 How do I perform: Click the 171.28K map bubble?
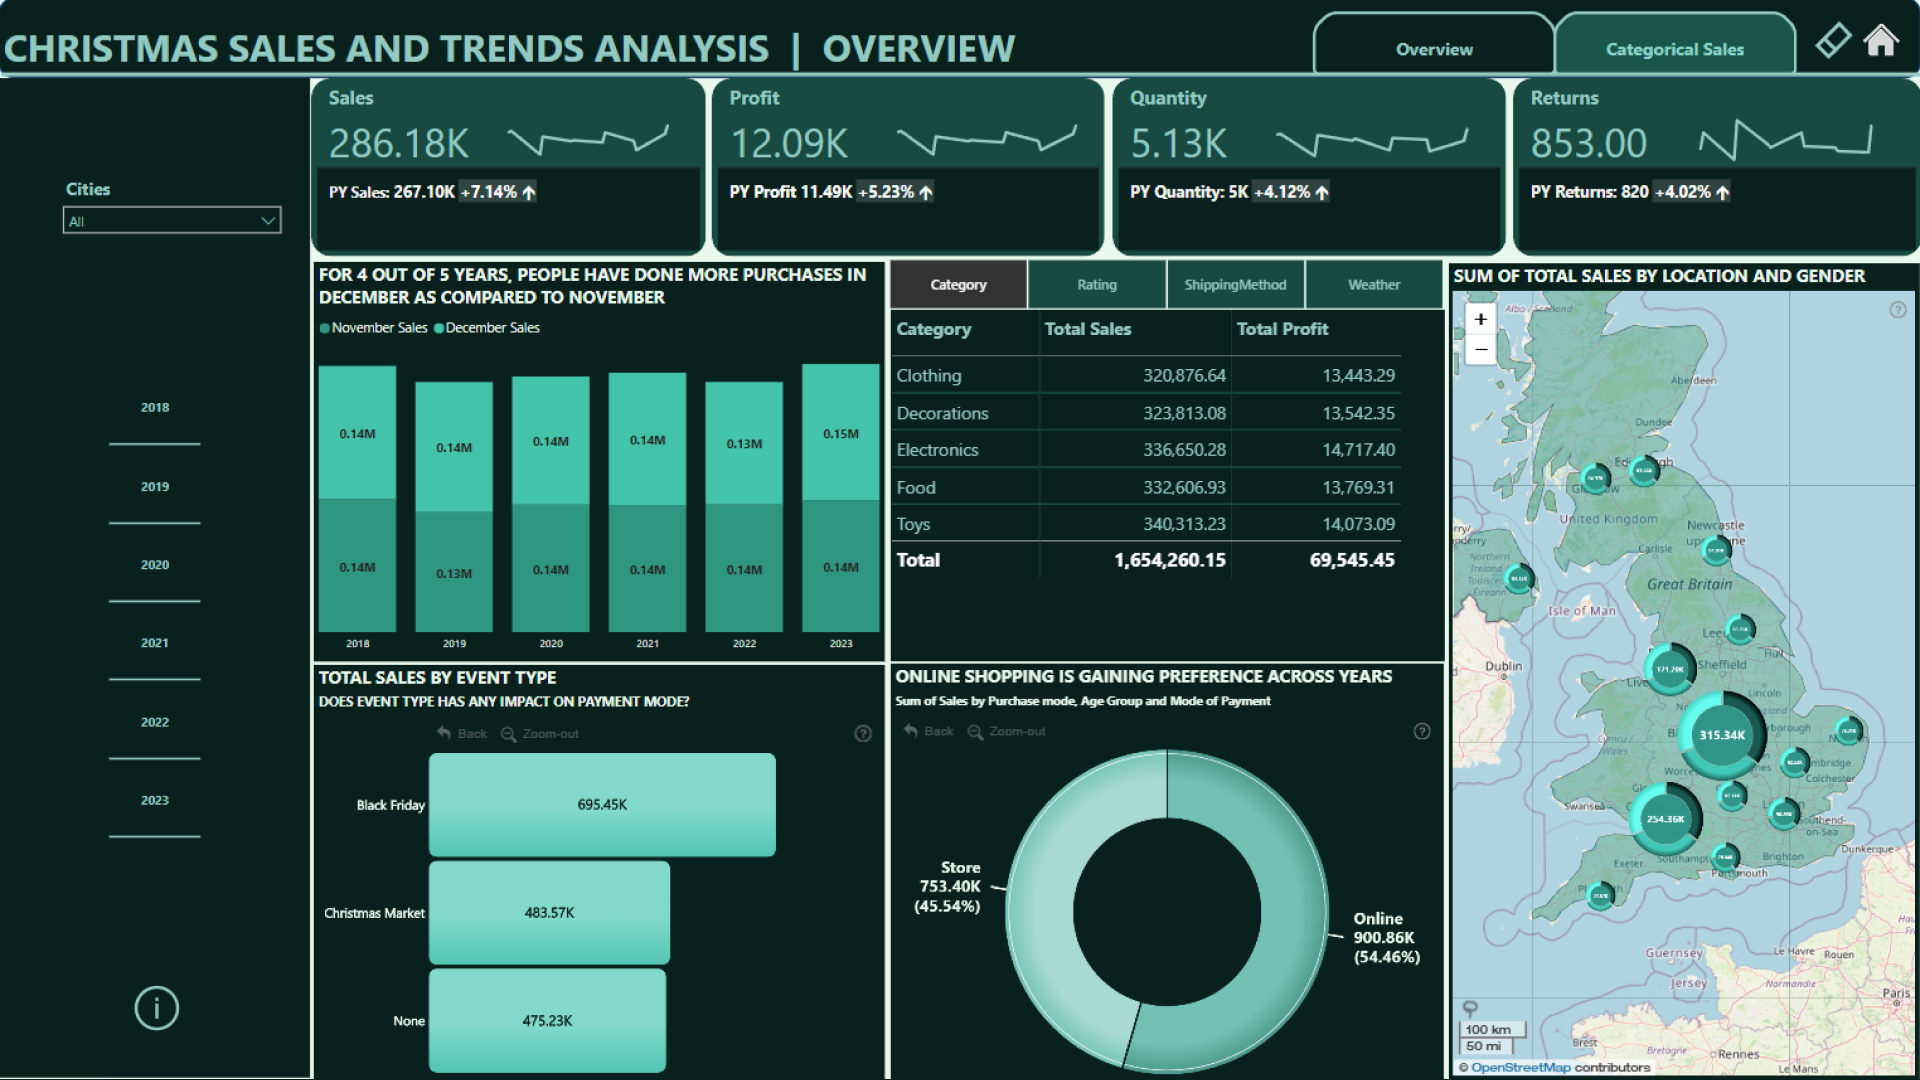pyautogui.click(x=1670, y=670)
